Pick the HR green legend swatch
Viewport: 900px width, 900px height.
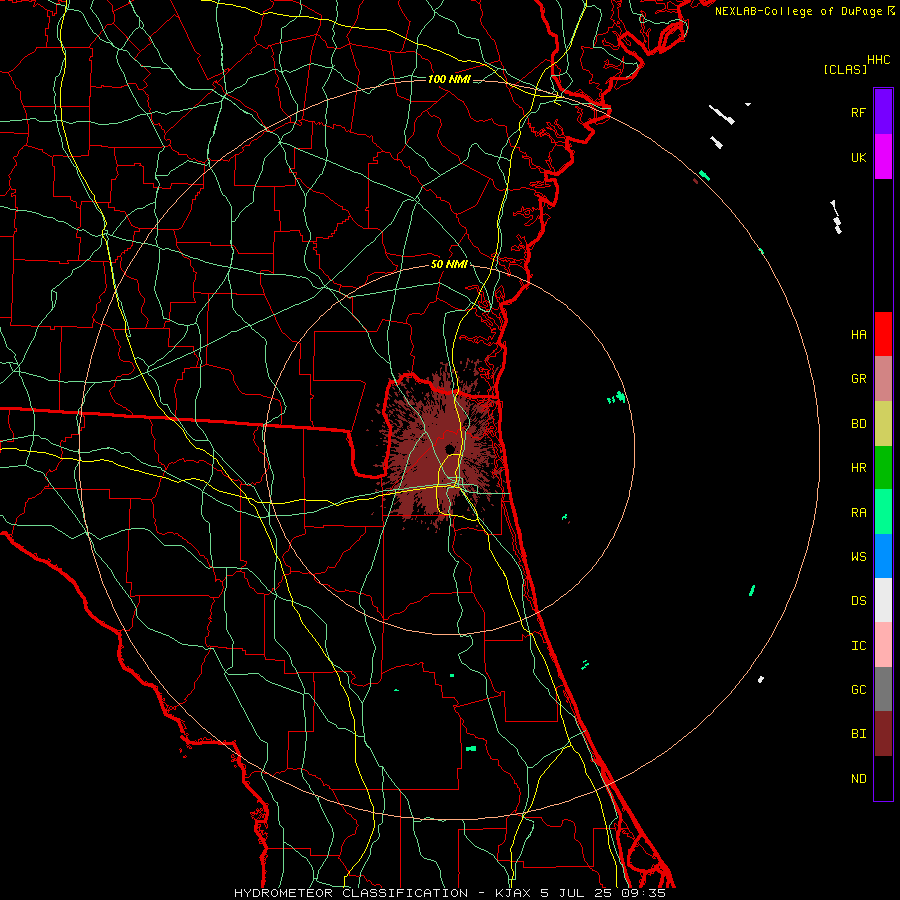pyautogui.click(x=883, y=467)
